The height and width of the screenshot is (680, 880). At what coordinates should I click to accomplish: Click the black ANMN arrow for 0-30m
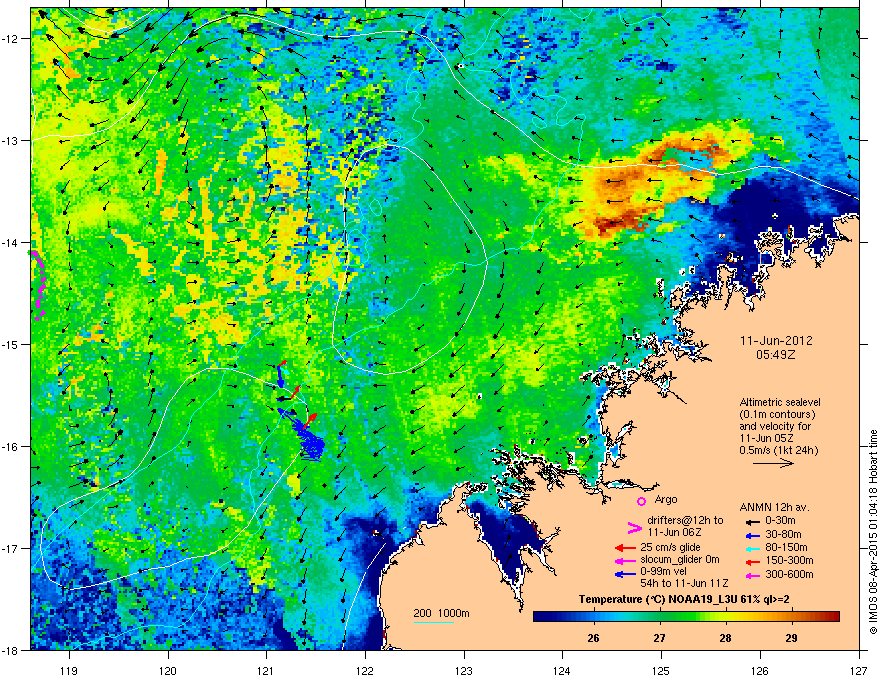[753, 521]
